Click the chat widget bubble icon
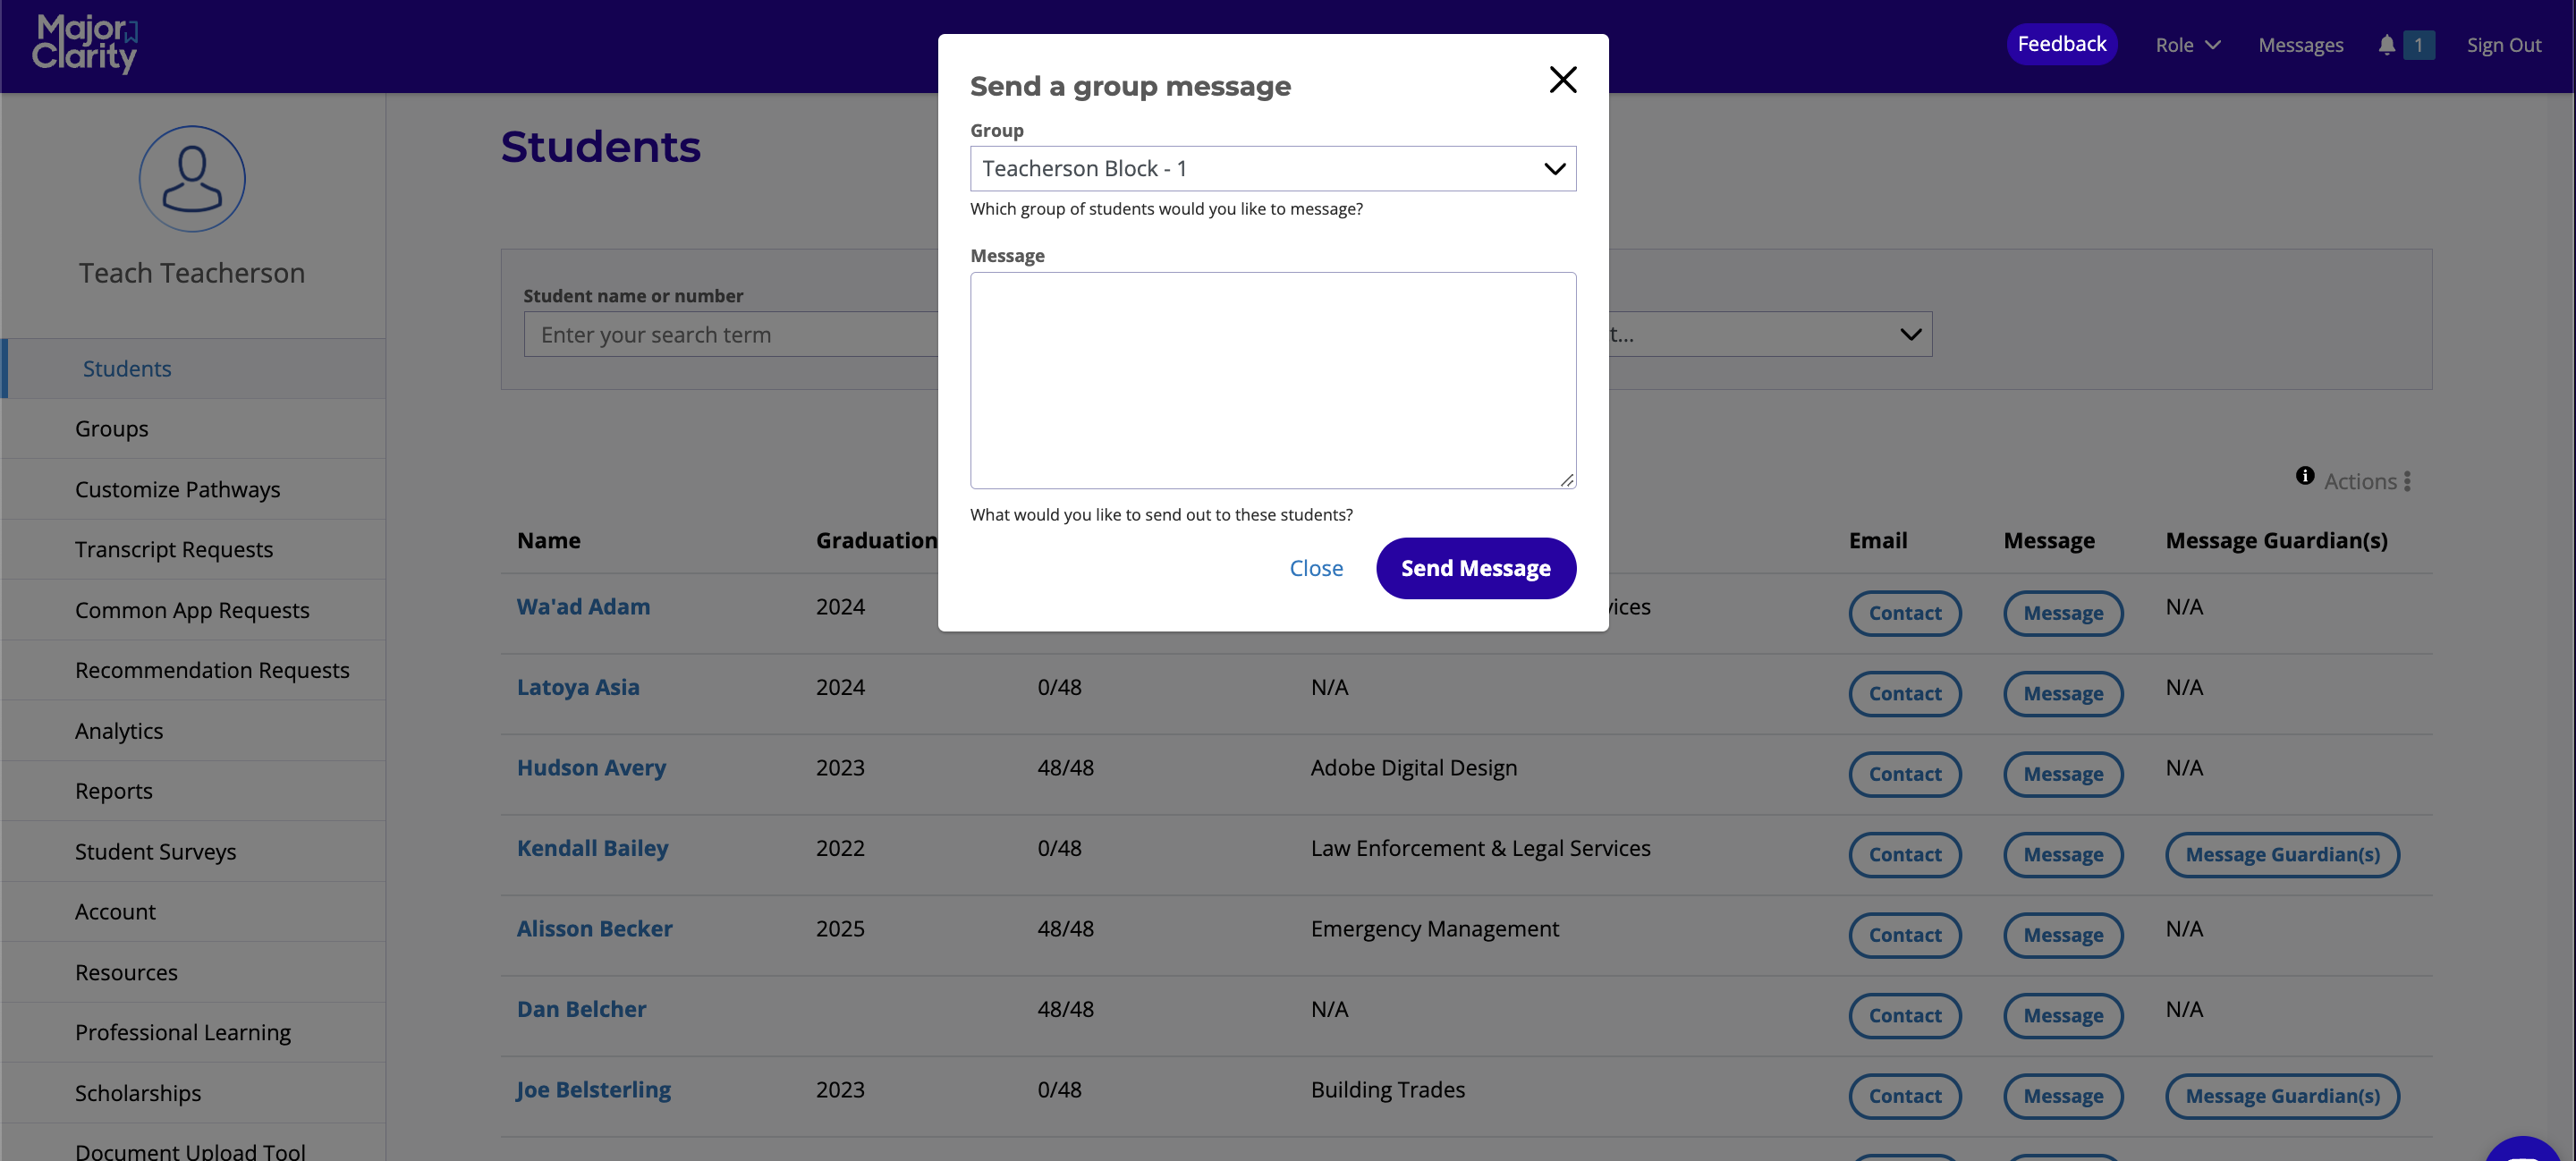 (x=2524, y=1150)
